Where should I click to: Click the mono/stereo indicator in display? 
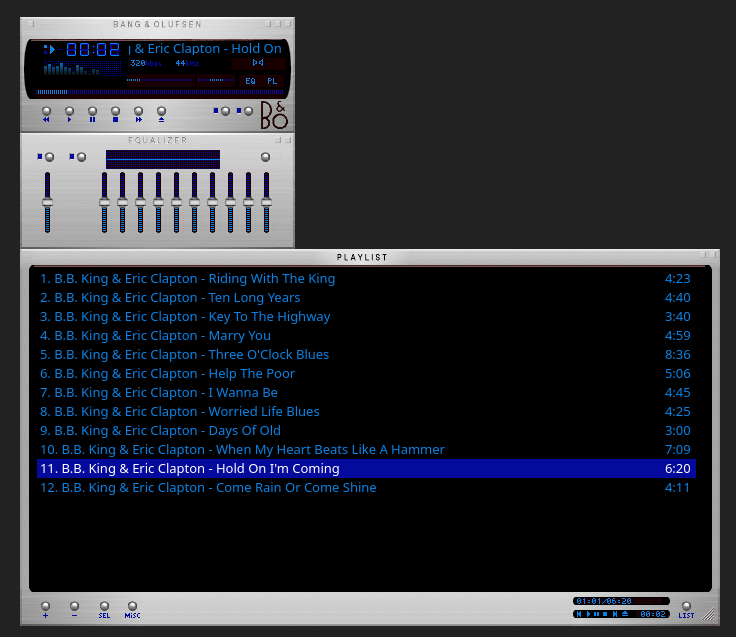click(258, 62)
